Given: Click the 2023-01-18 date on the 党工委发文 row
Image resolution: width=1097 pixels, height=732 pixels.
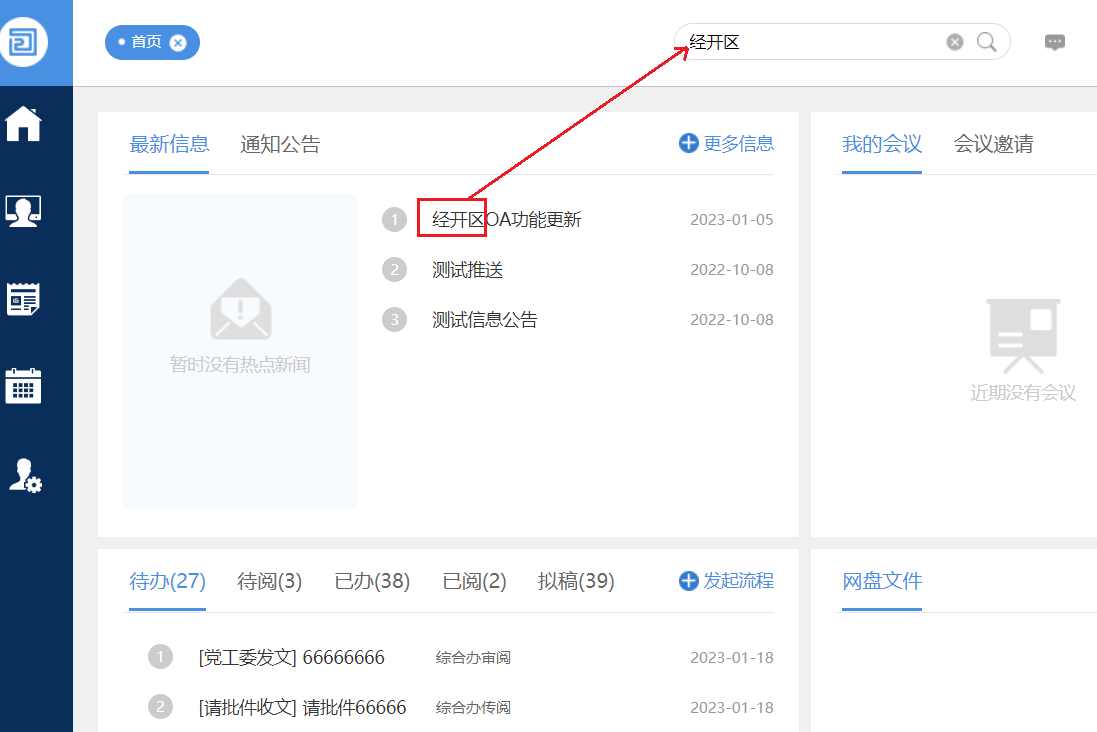Looking at the screenshot, I should click(732, 658).
